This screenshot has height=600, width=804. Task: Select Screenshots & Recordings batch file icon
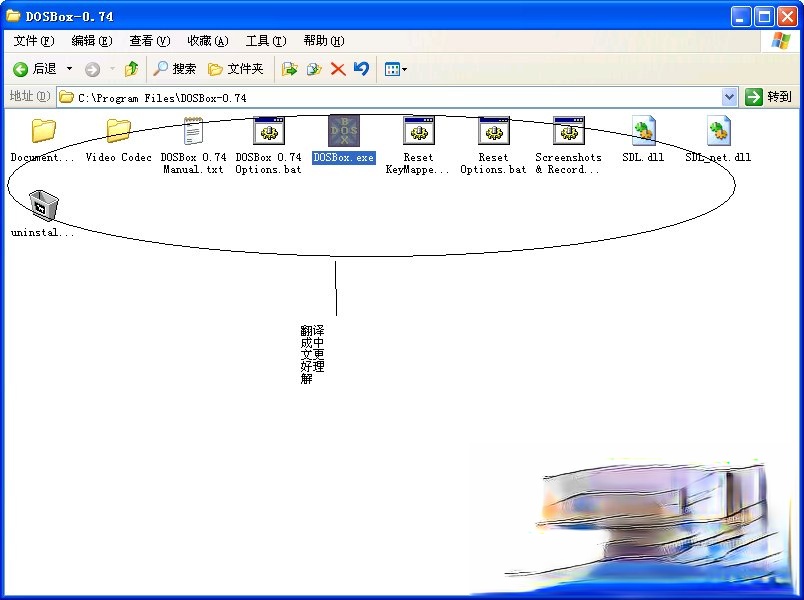click(x=568, y=131)
